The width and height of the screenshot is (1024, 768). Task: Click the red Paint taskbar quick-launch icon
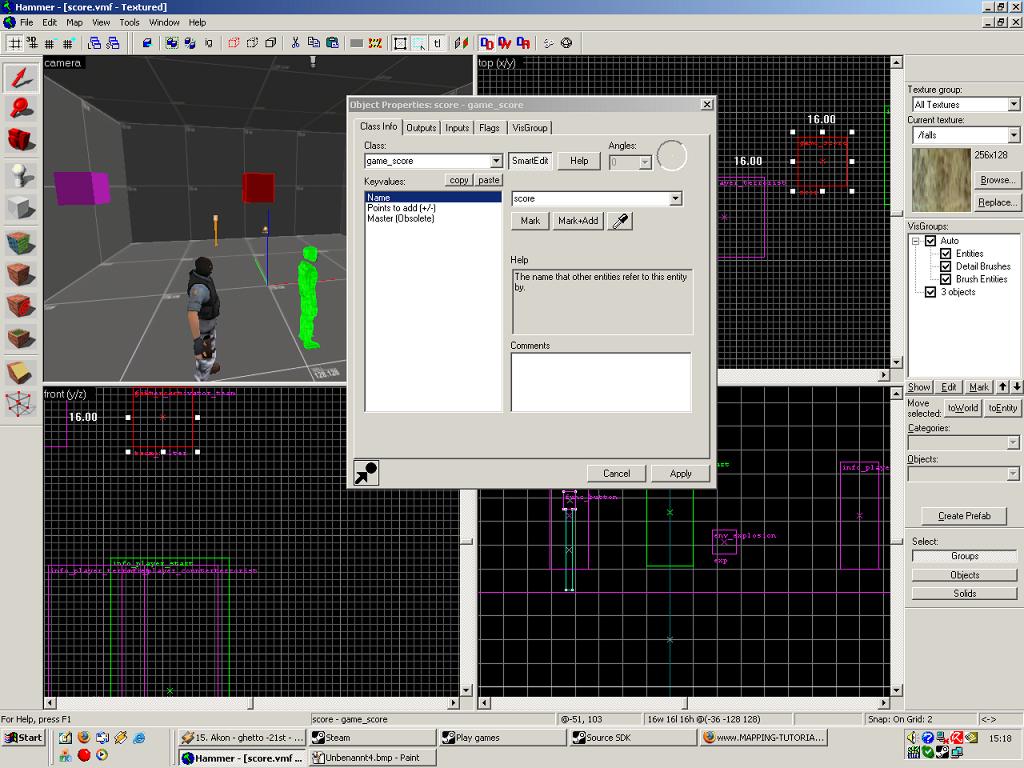[x=84, y=756]
